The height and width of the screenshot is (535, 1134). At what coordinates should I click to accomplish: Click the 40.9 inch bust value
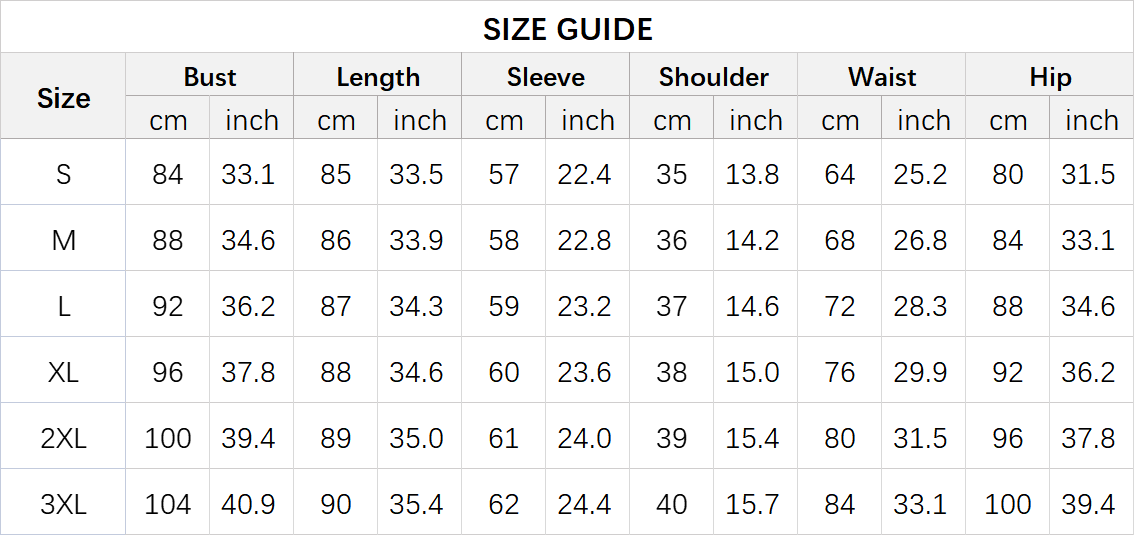pyautogui.click(x=248, y=504)
